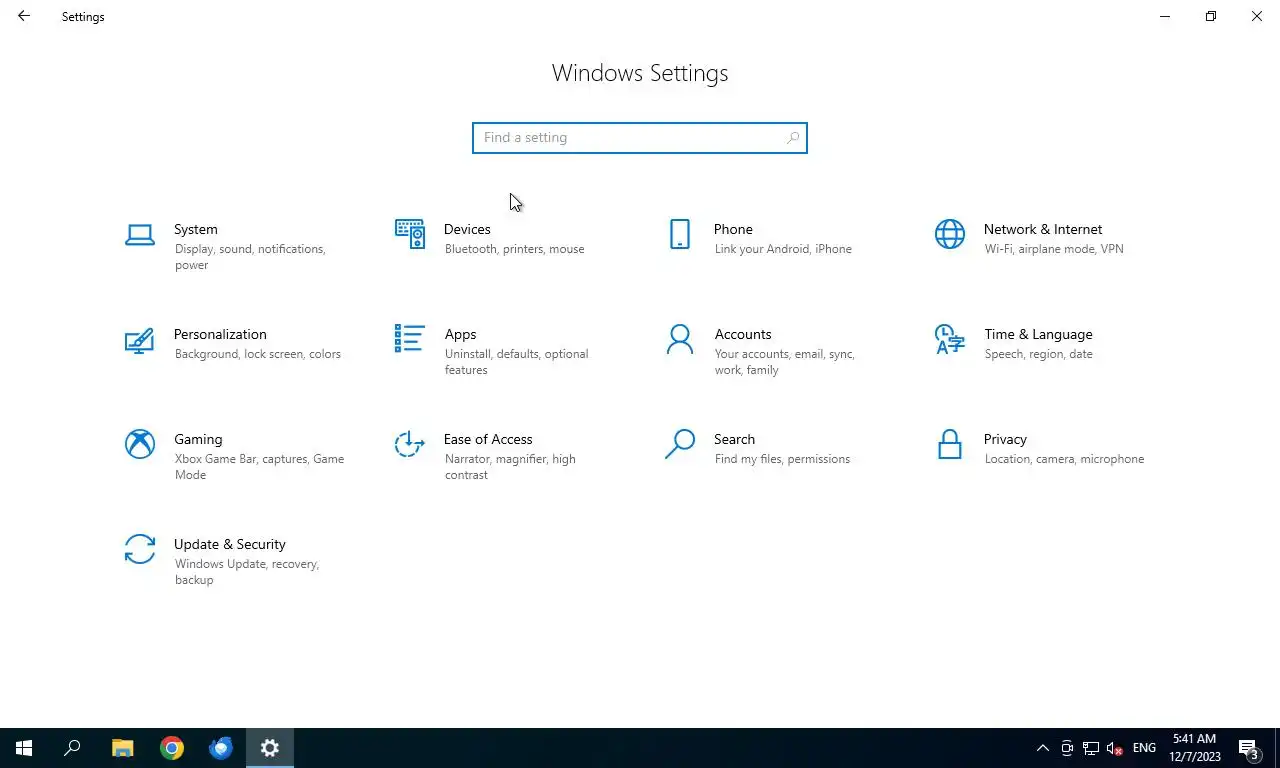
Task: Open System settings via the laptop icon
Action: [x=140, y=235]
